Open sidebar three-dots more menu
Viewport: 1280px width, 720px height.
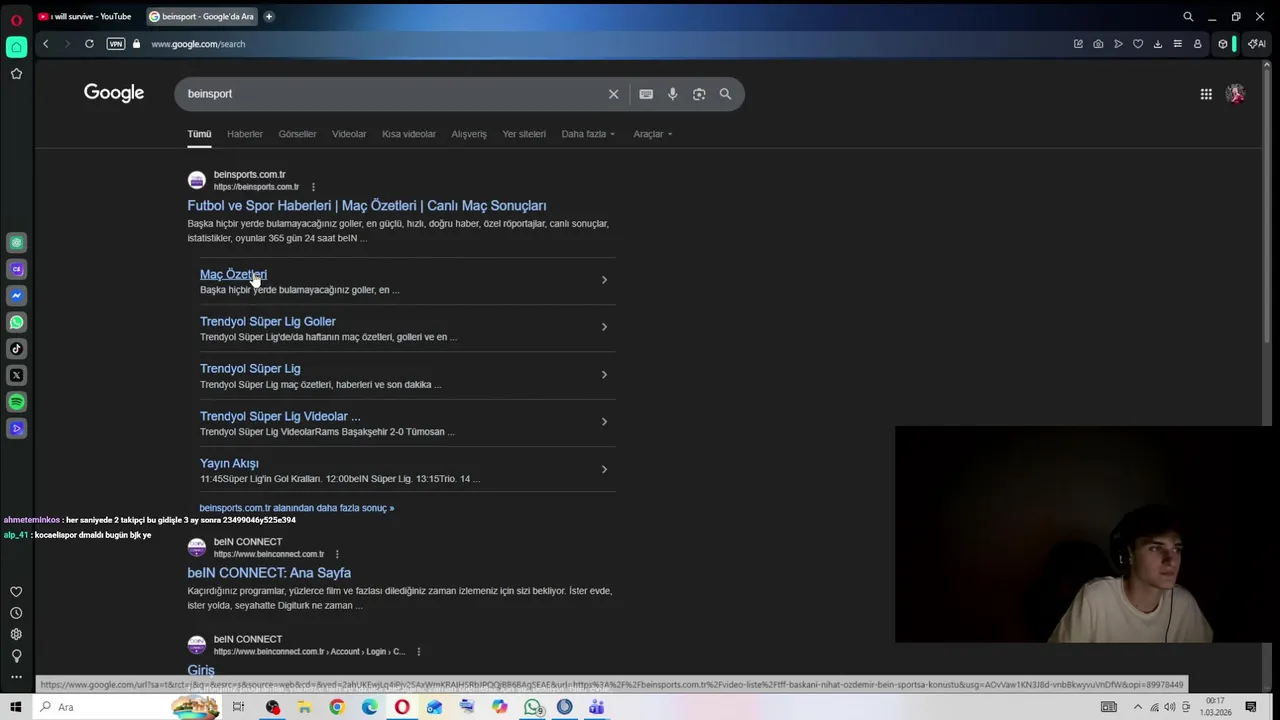(16, 677)
